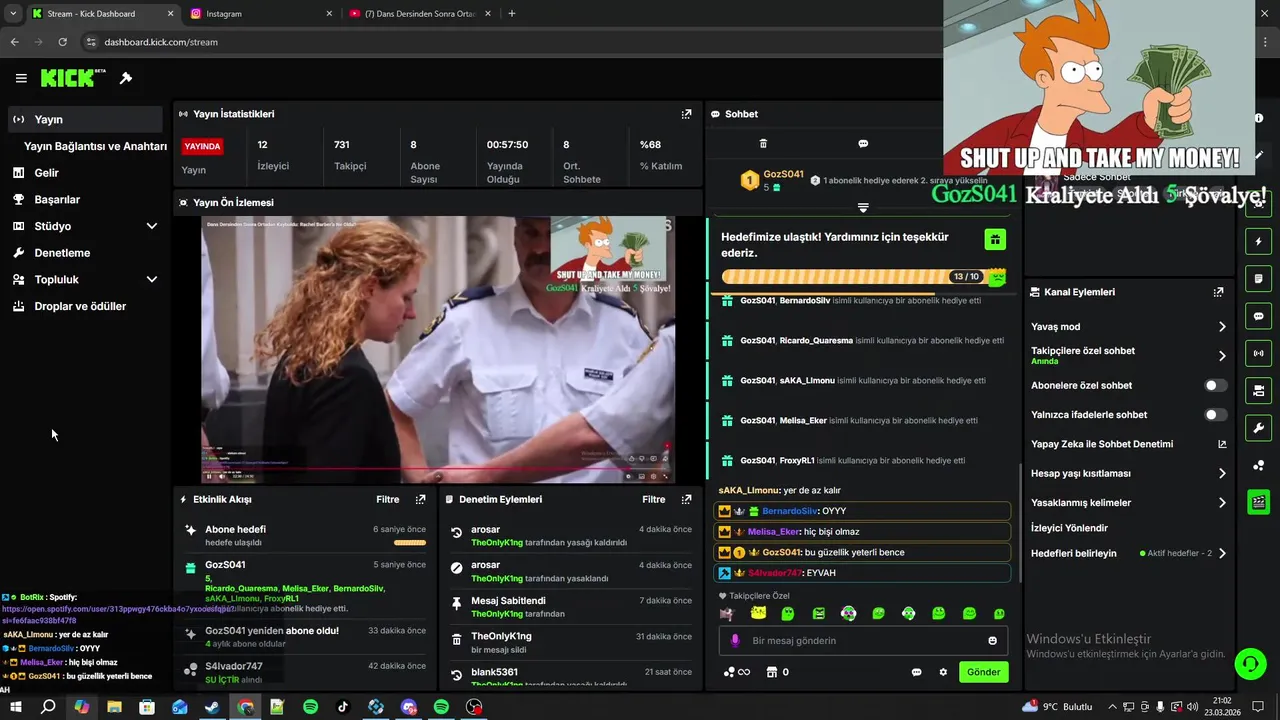Screen dimensions: 1280x720
Task: Switch to the YouTube Dans Dersinden tab
Action: (420, 14)
